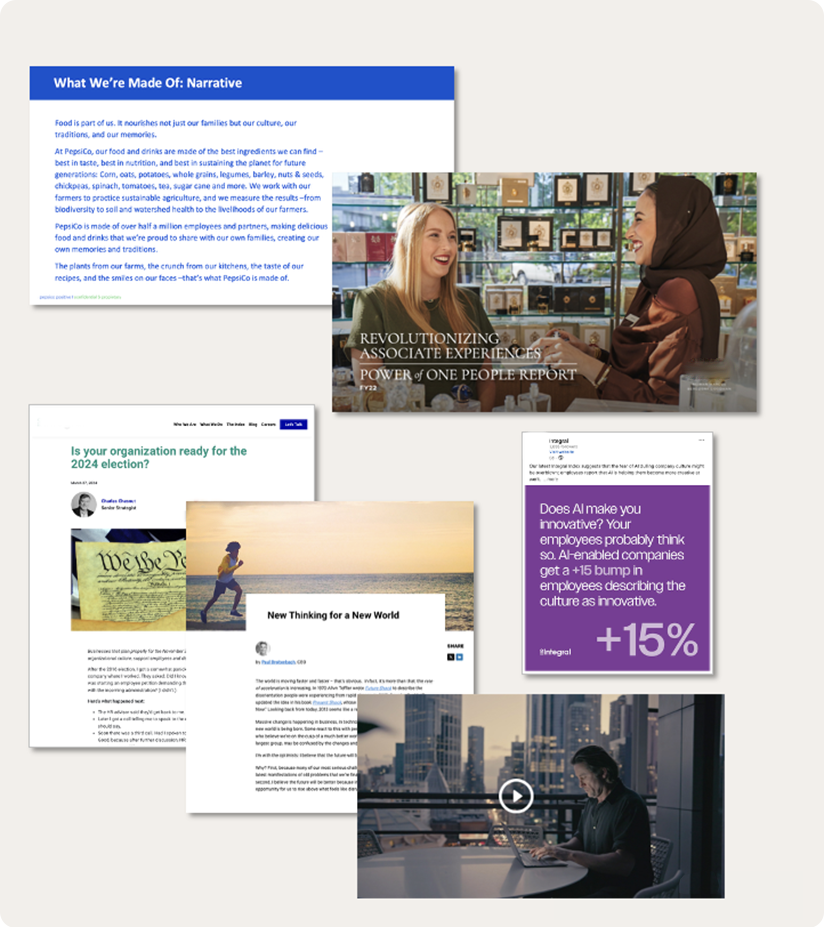Click the Senior Strategist author name link
The image size is (824, 927).
[x=118, y=501]
